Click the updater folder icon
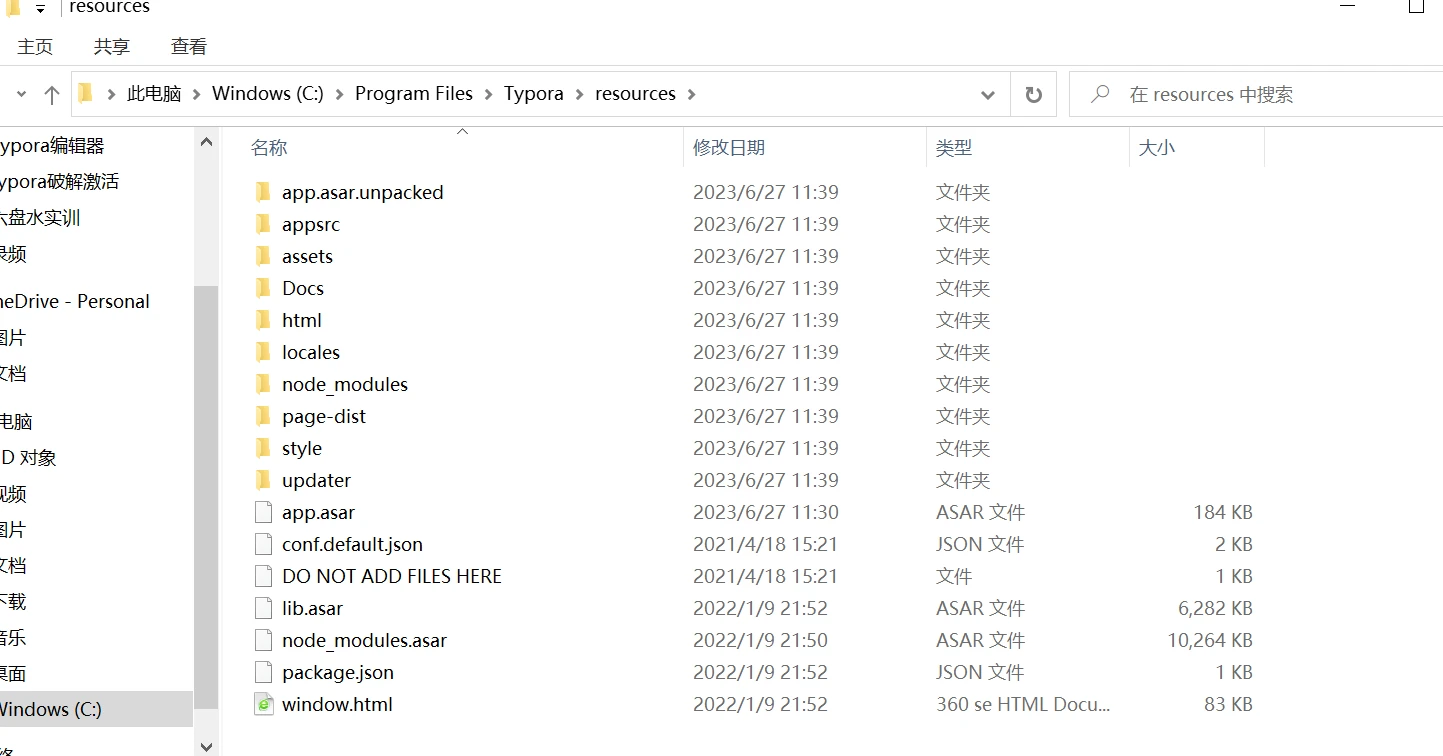1443x756 pixels. (x=263, y=480)
